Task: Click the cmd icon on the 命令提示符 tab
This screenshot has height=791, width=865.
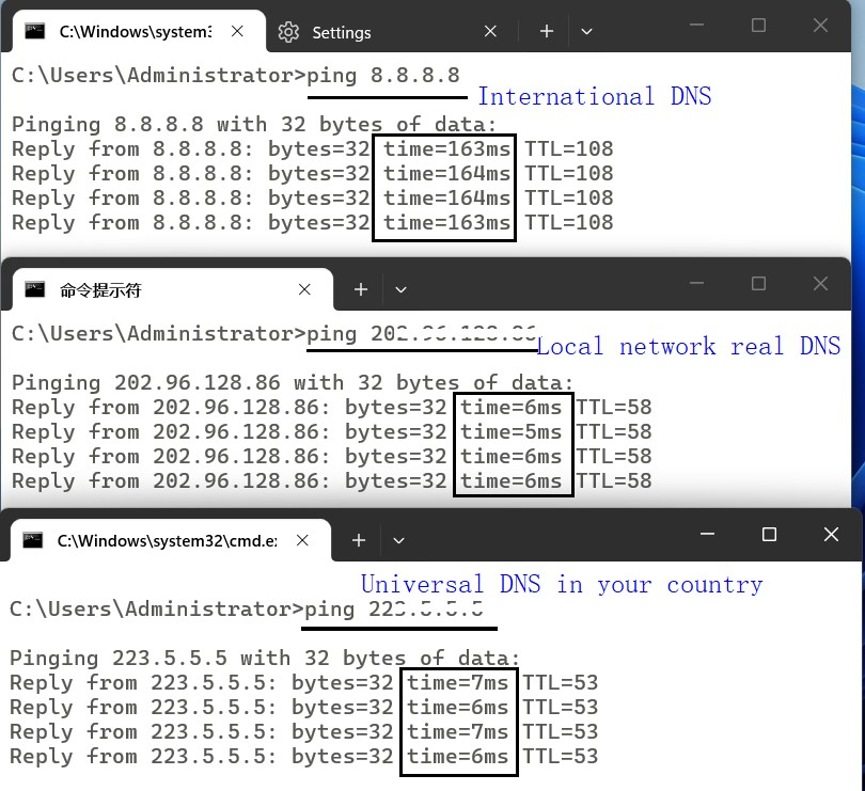Action: (x=35, y=290)
